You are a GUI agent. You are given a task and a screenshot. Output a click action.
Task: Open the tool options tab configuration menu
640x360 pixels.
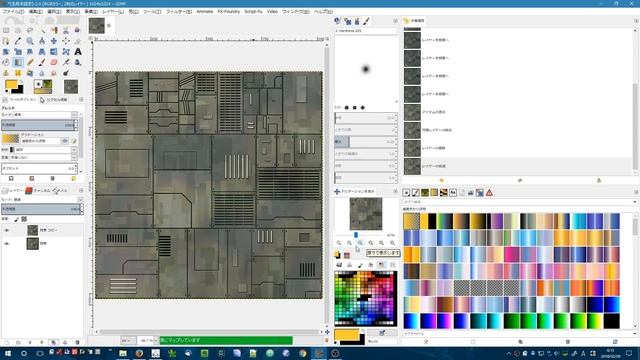coord(81,100)
